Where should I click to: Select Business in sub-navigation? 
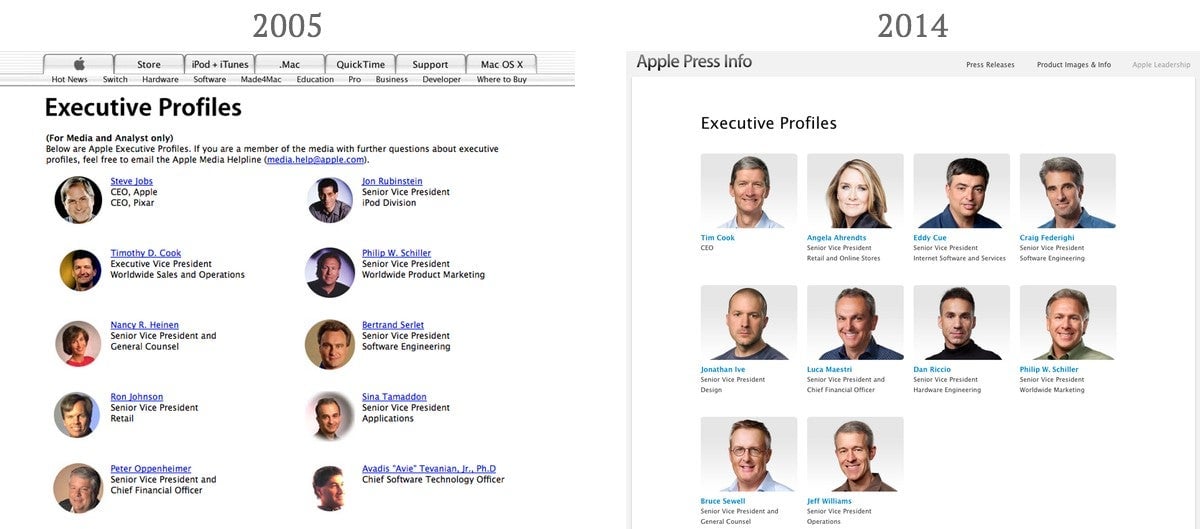point(392,80)
